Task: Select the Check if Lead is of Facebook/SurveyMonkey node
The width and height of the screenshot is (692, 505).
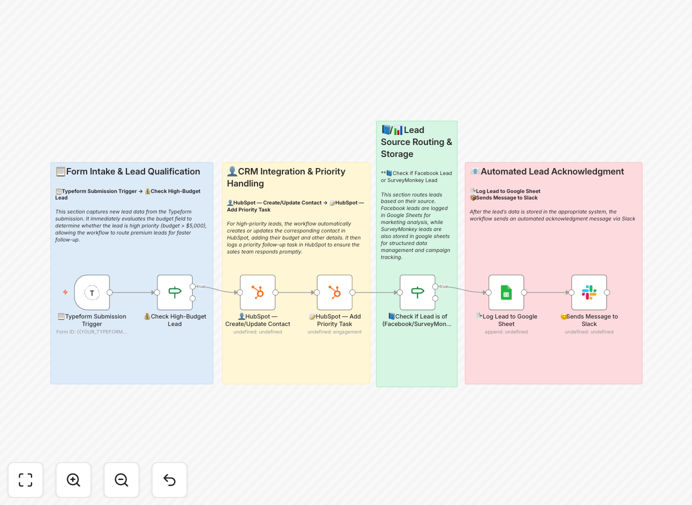Action: (x=417, y=292)
